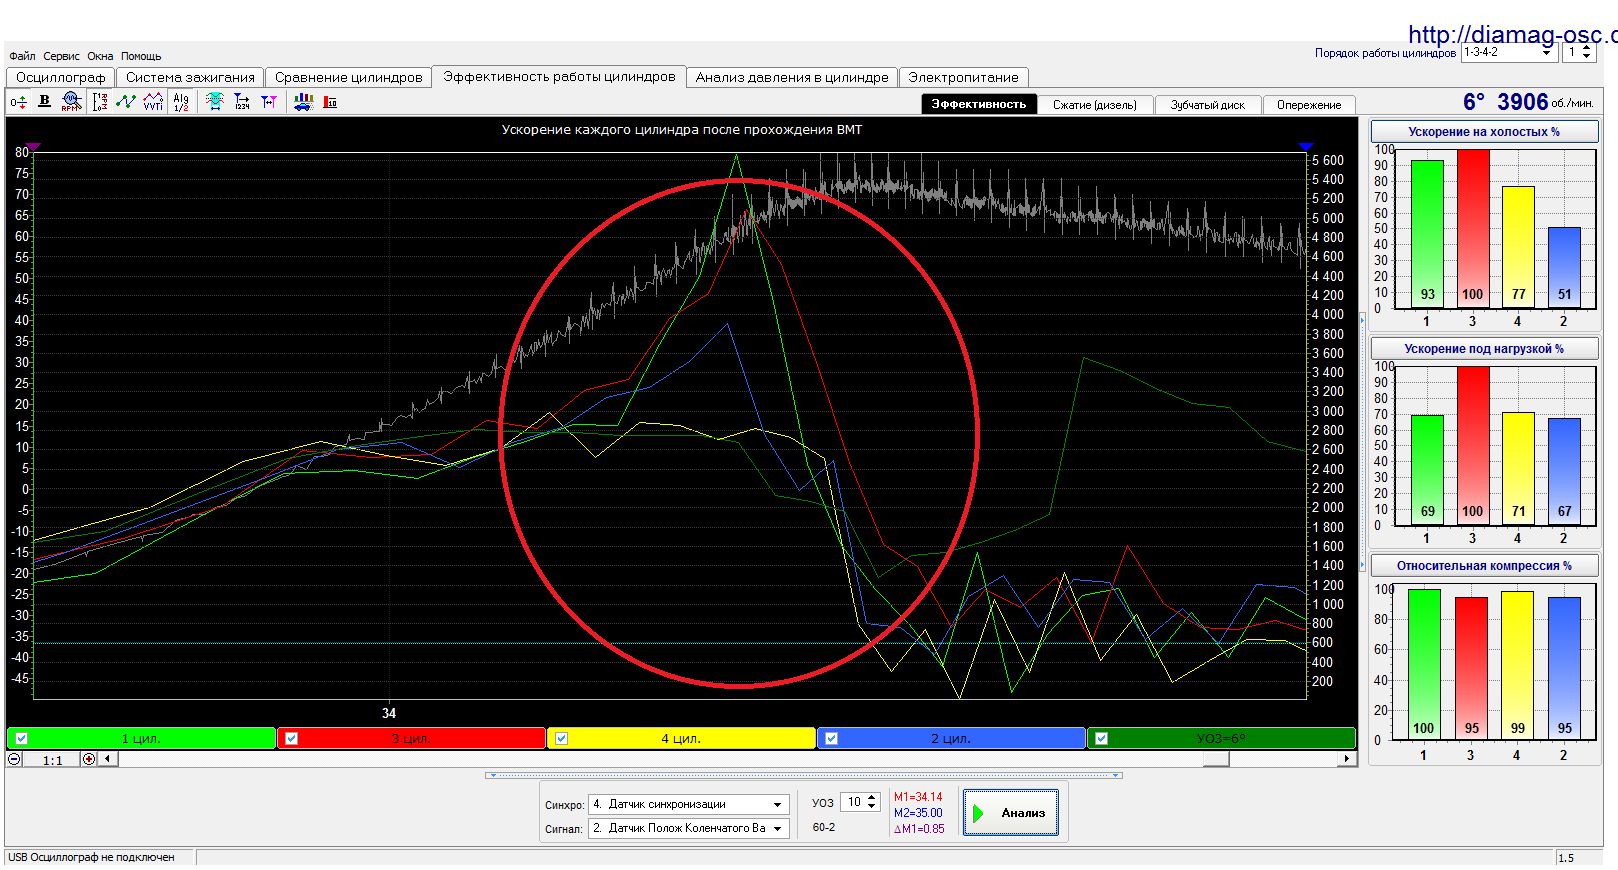
Task: Toggle the 2 цил. checkbox
Action: click(831, 738)
